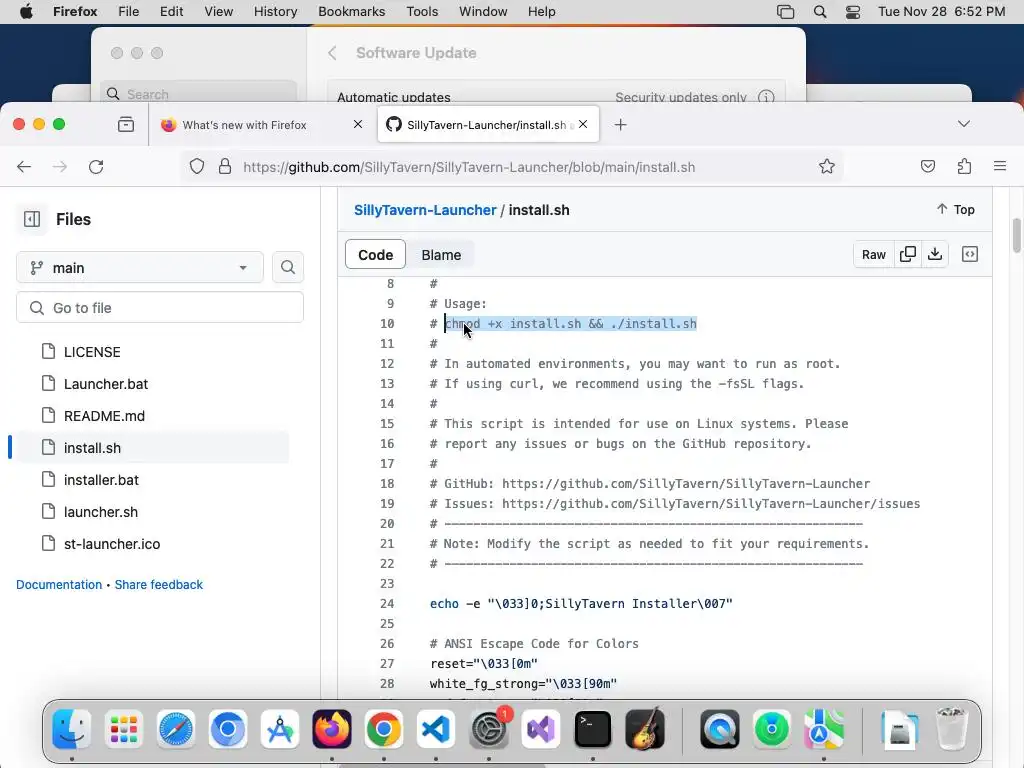Open the Bookmarks menu in menu bar
Screen dimensions: 1024x768
coord(351,12)
